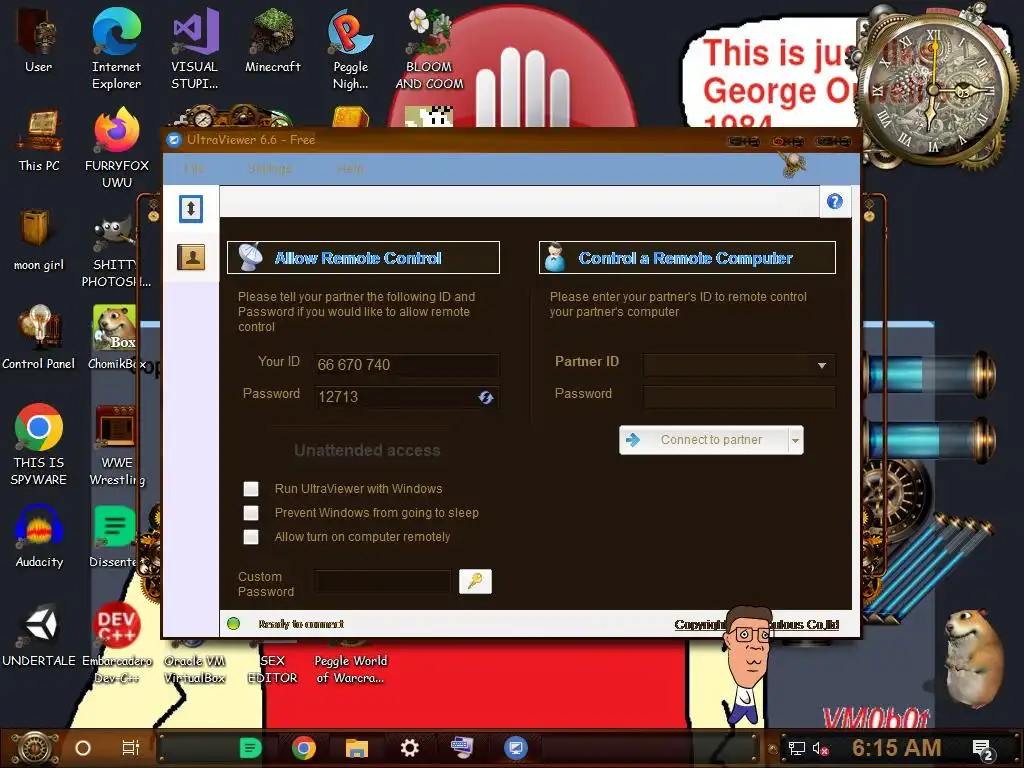Focus the partner Password field
Image resolution: width=1024 pixels, height=768 pixels.
click(739, 396)
